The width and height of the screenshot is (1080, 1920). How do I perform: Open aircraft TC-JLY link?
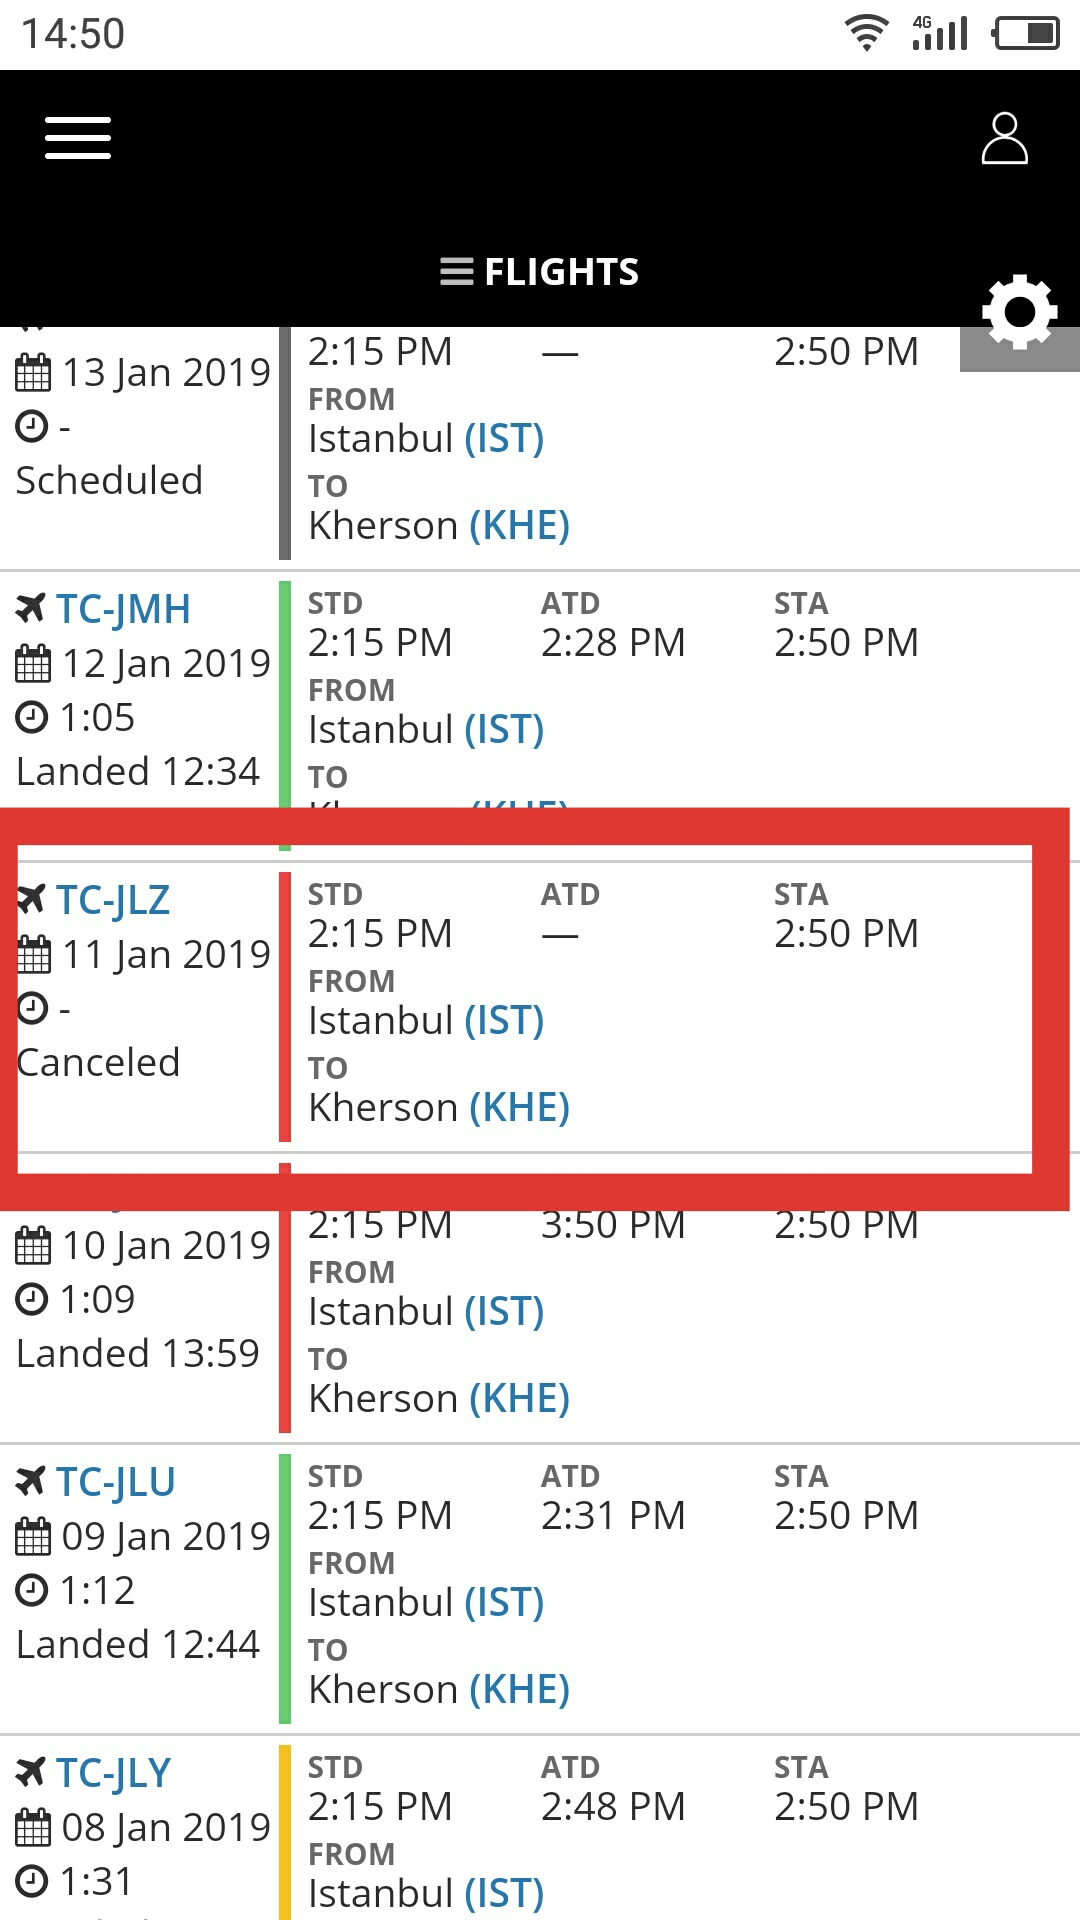[x=114, y=1773]
